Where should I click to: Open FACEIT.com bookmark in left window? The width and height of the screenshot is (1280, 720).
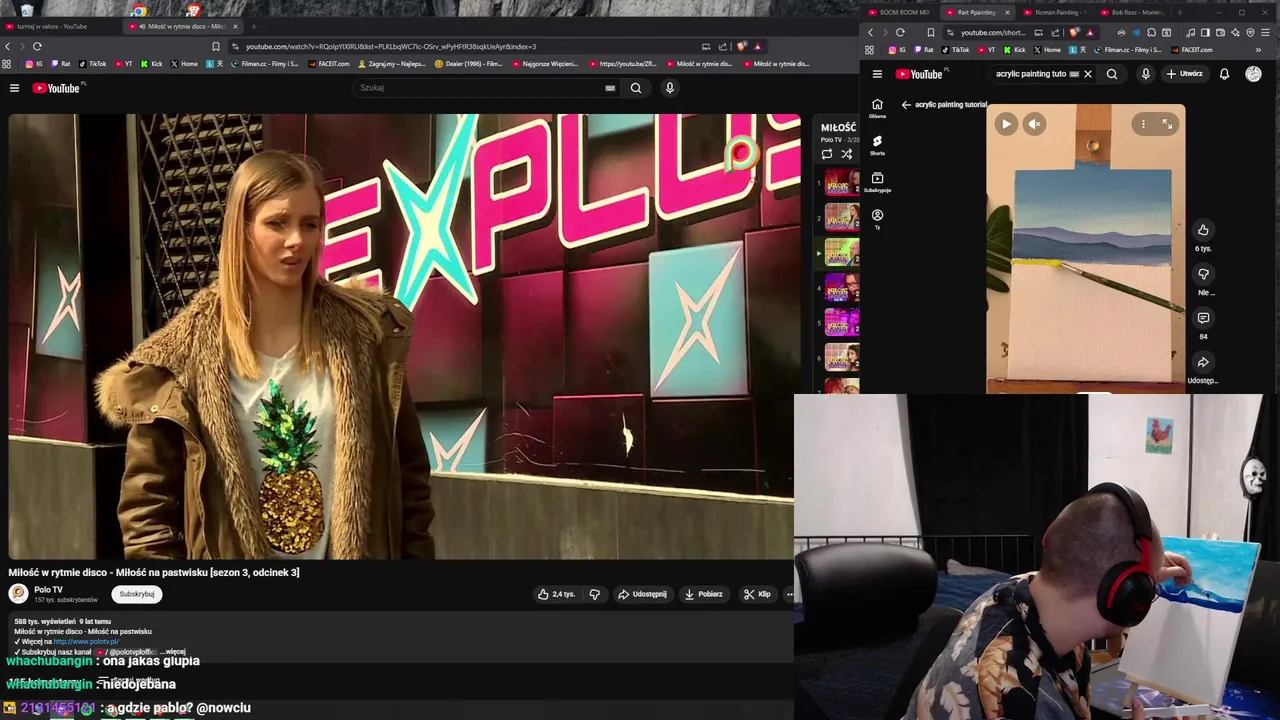tap(330, 64)
